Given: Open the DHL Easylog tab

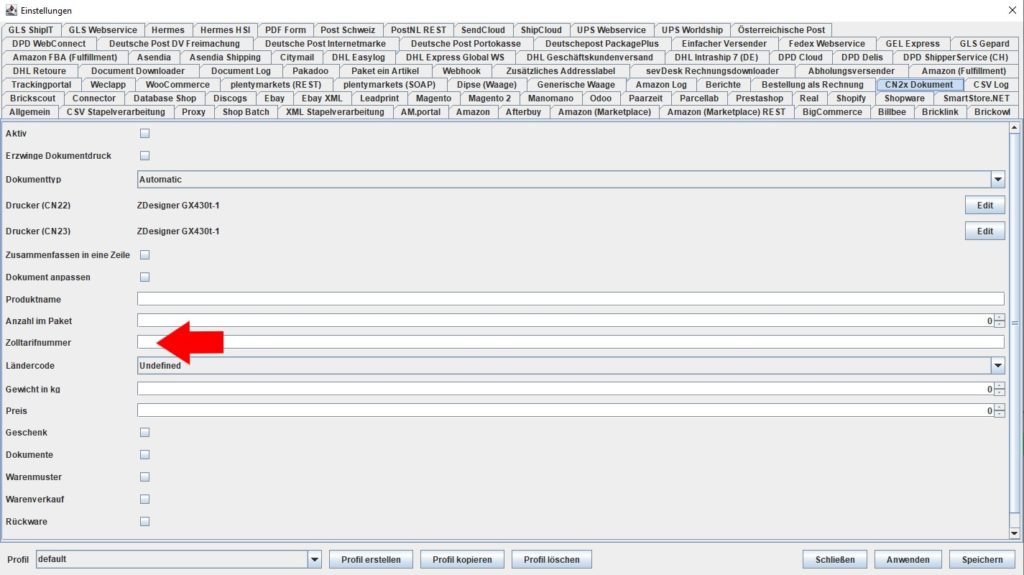Looking at the screenshot, I should [359, 57].
